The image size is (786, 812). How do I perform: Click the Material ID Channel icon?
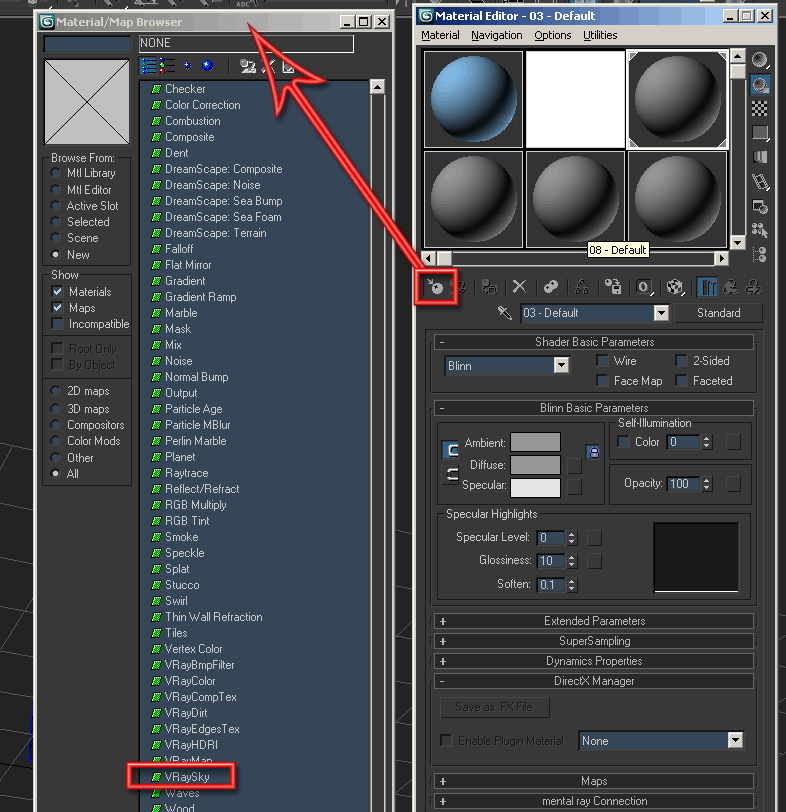coord(644,286)
